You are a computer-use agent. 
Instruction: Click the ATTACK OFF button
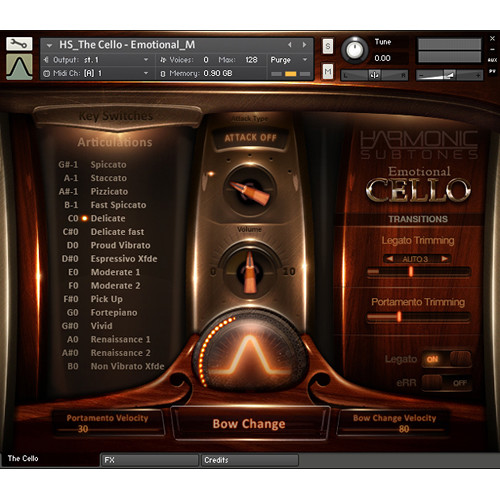click(250, 138)
